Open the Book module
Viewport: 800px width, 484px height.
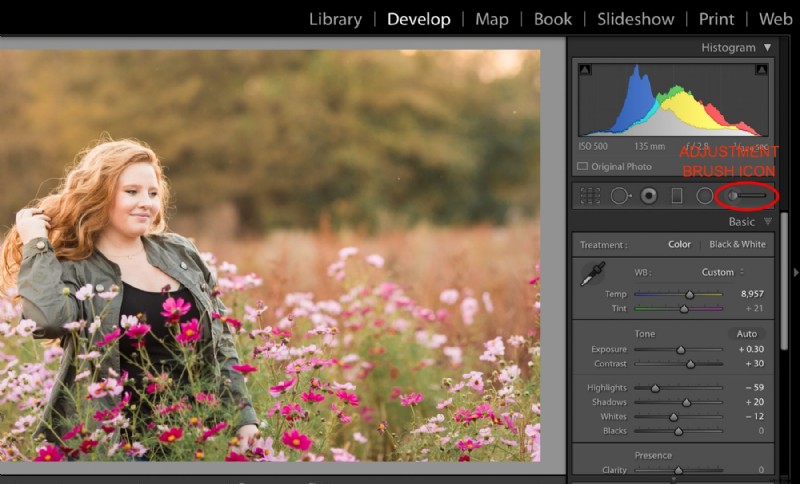(553, 19)
